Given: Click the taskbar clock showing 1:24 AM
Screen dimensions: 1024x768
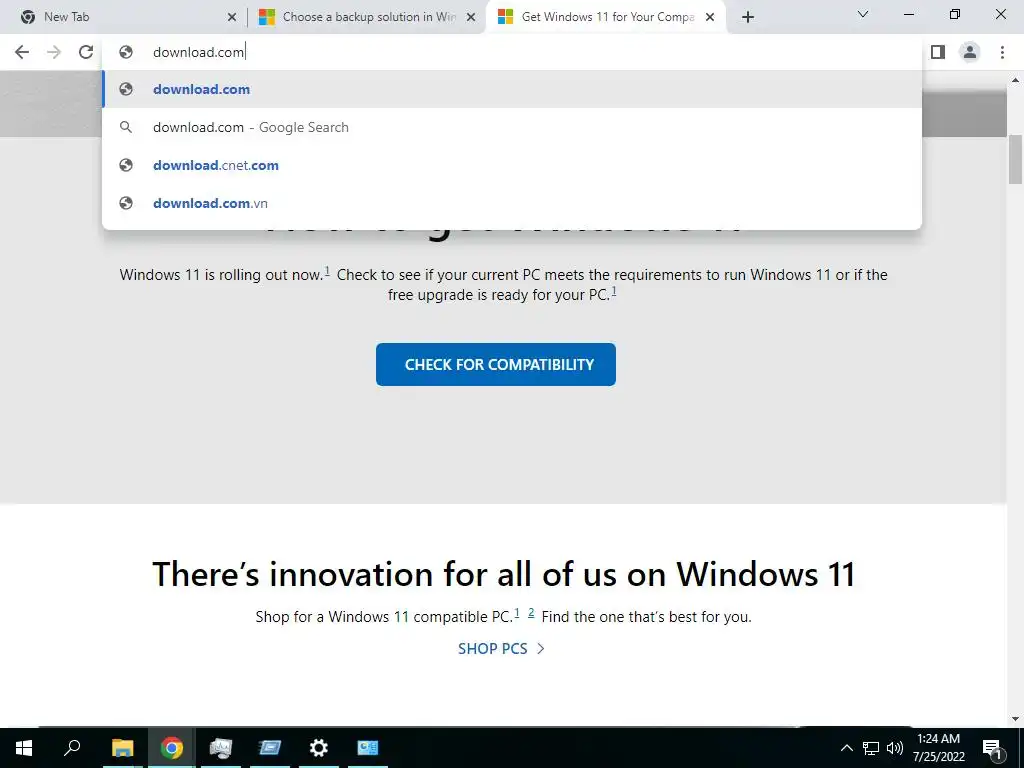Looking at the screenshot, I should coord(938,748).
